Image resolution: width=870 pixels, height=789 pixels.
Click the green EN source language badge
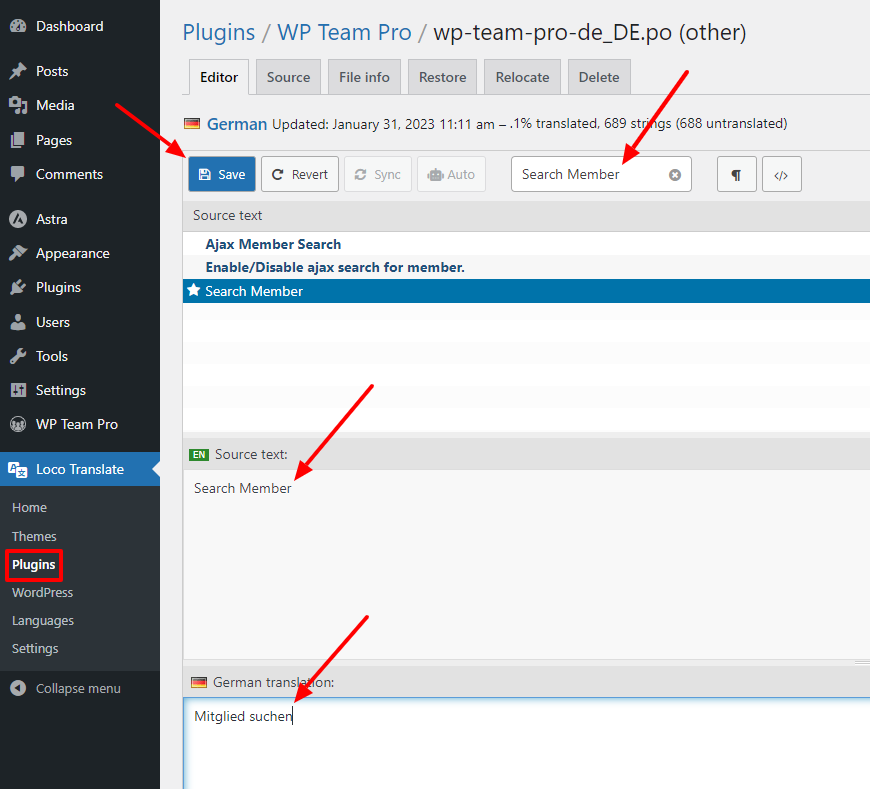coord(199,454)
